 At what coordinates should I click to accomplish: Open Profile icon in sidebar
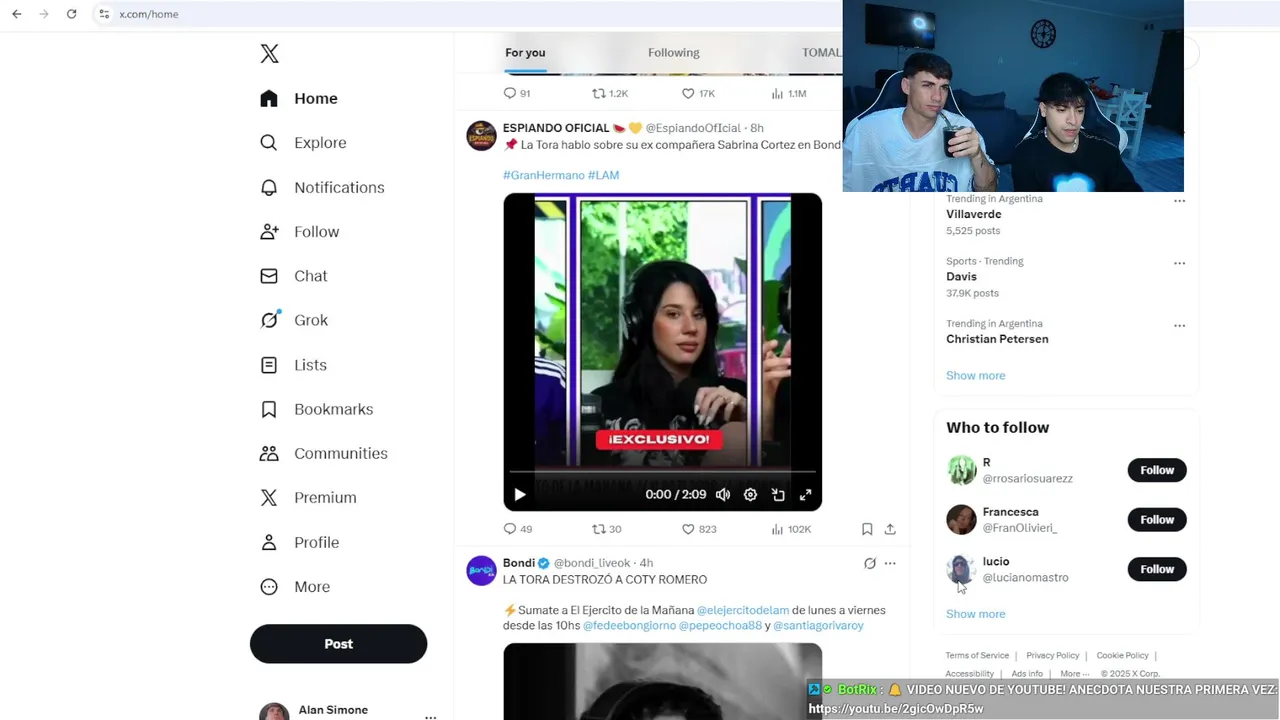point(269,542)
